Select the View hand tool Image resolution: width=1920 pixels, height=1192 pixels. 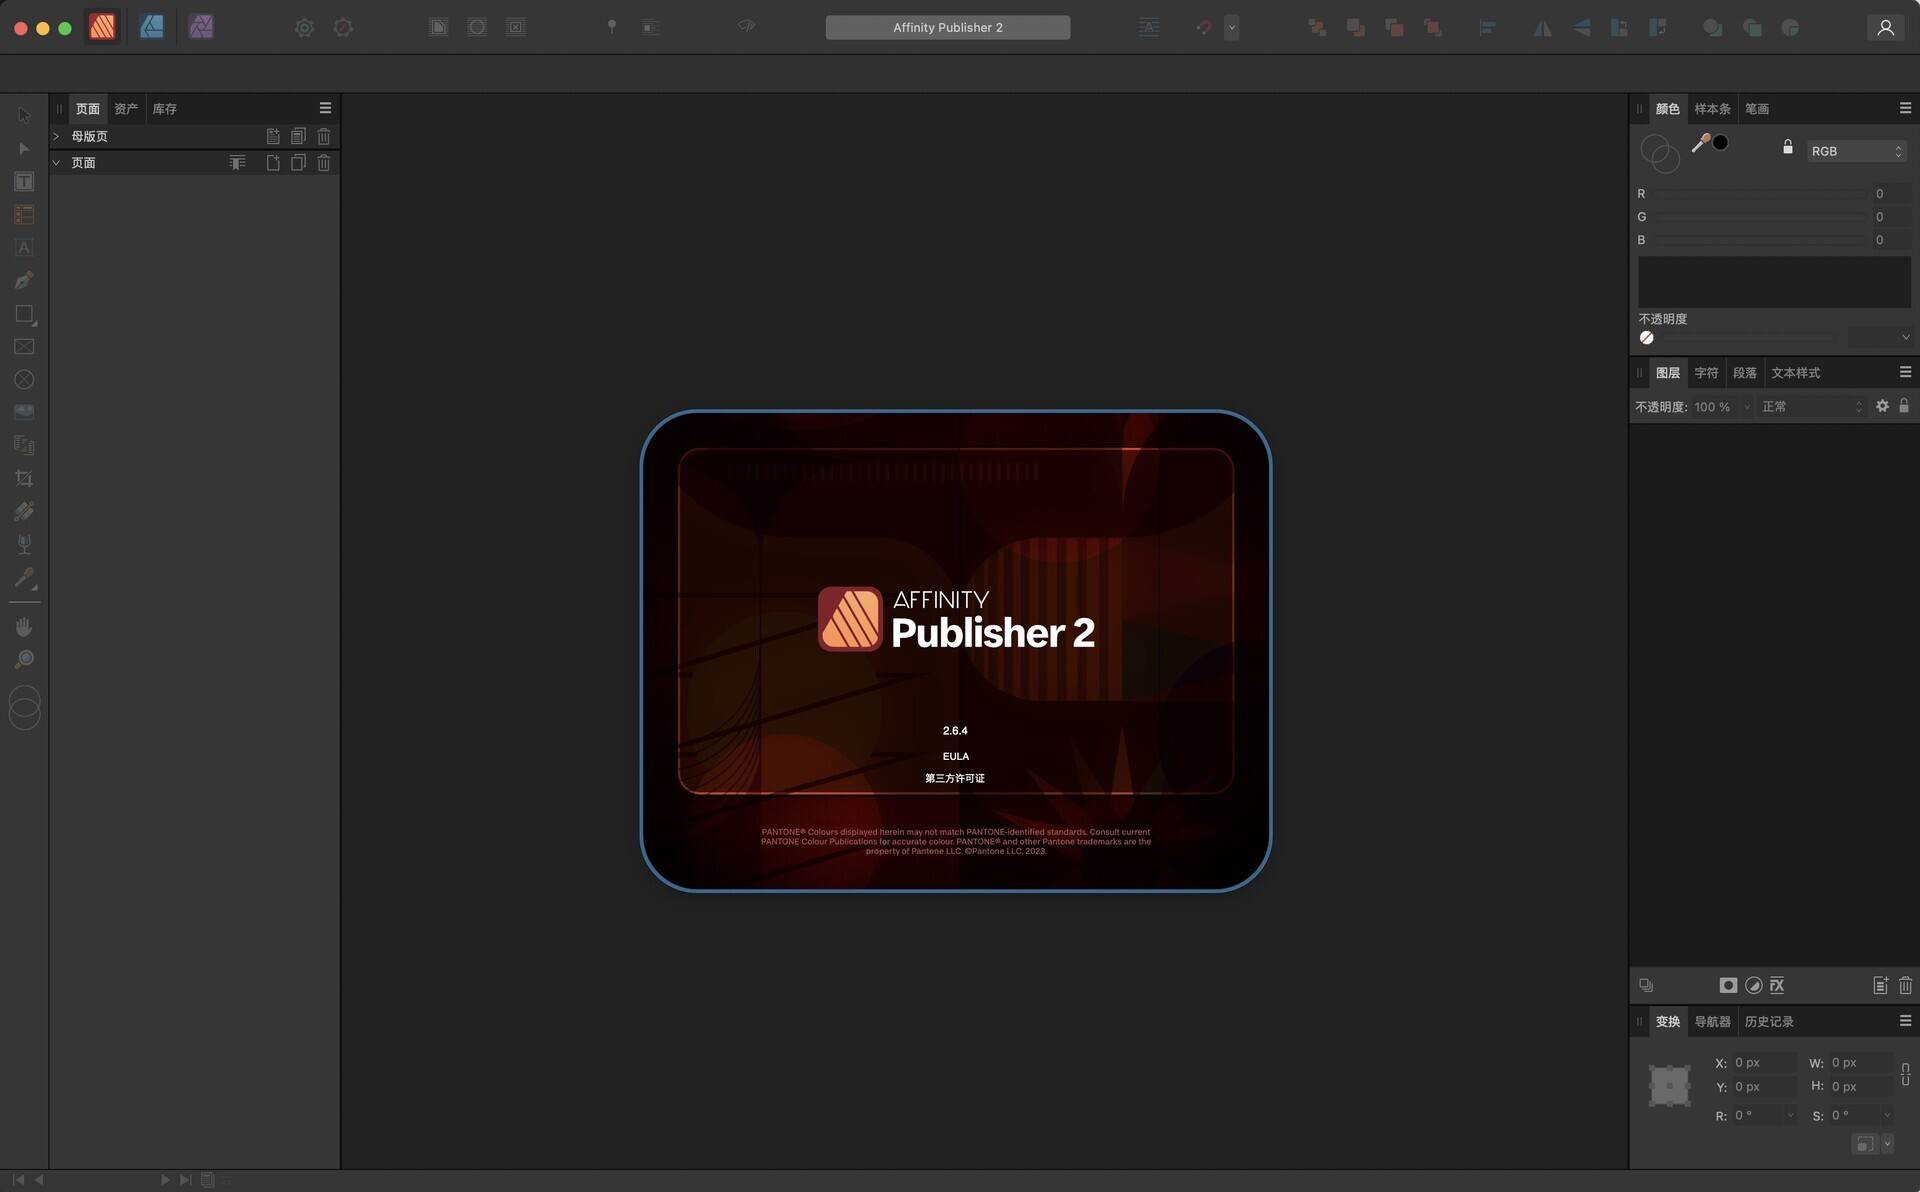tap(24, 627)
